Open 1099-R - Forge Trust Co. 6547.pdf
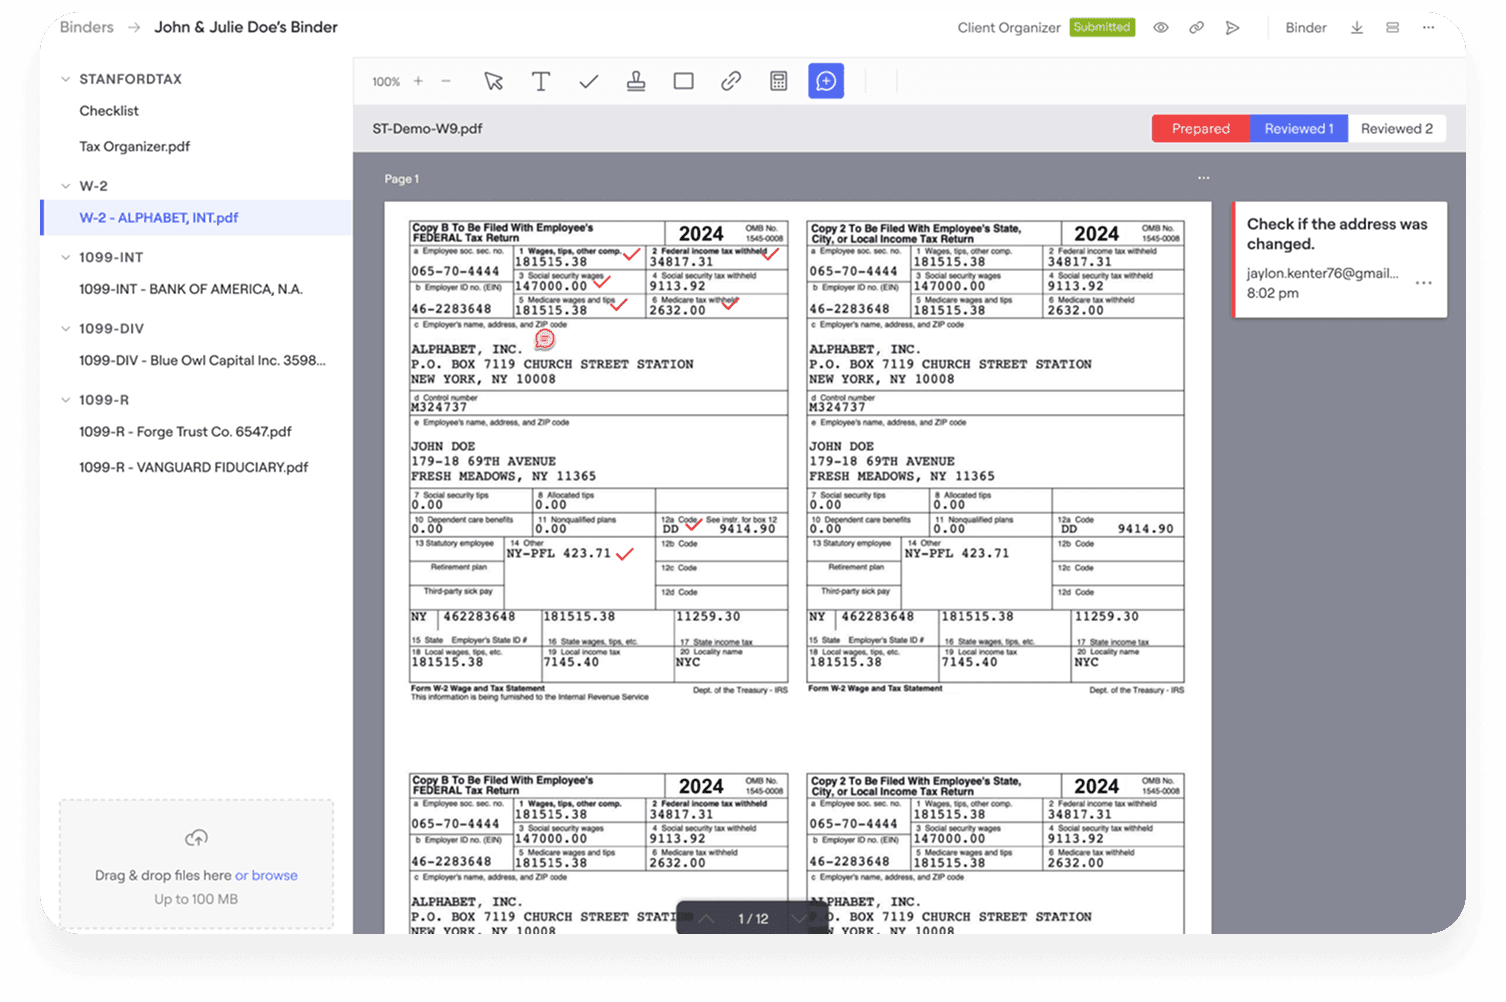The image size is (1506, 1002). click(x=186, y=432)
